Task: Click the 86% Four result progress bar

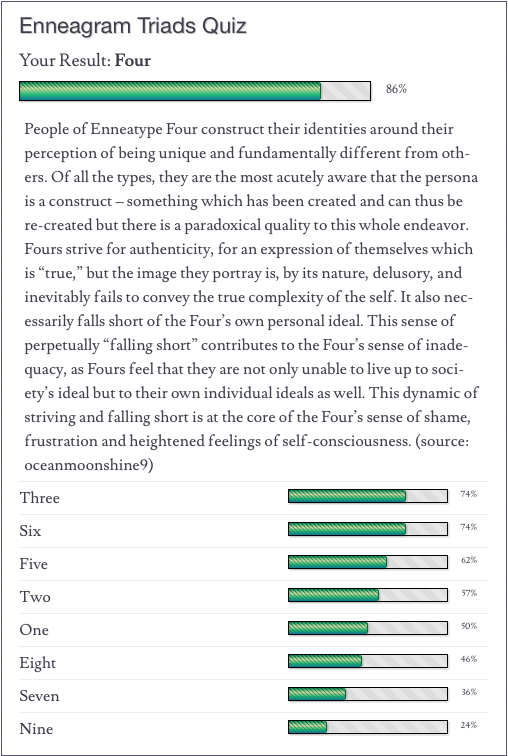Action: coord(195,91)
